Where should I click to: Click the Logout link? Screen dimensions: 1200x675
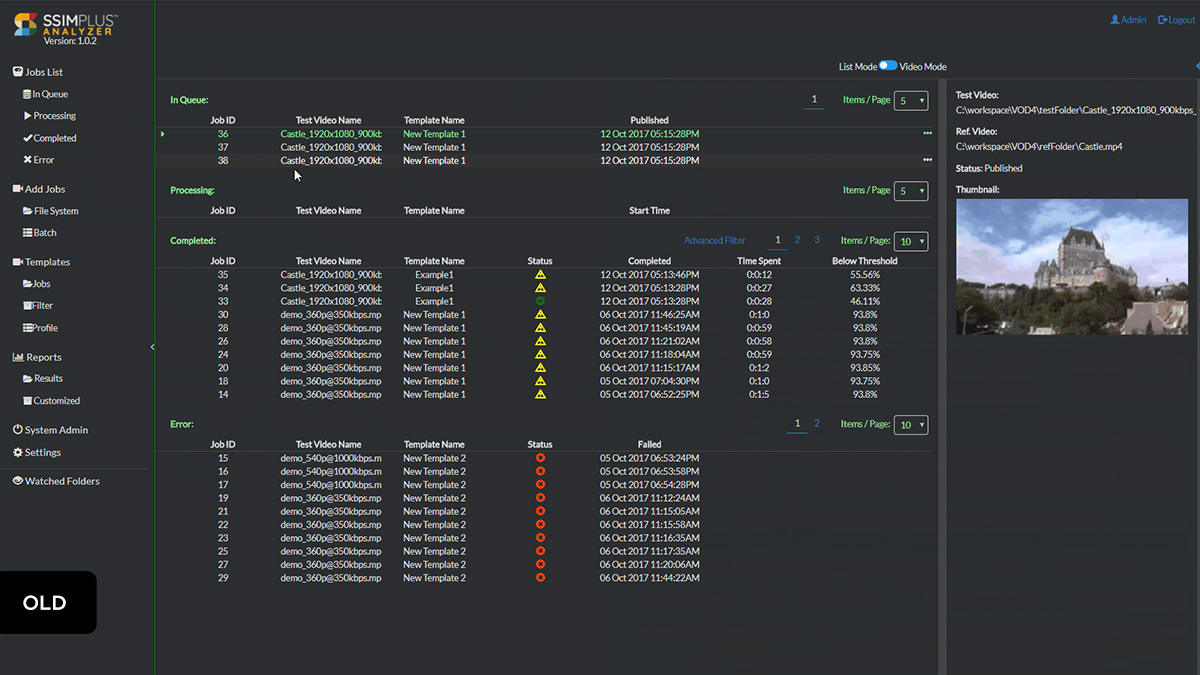click(1176, 20)
